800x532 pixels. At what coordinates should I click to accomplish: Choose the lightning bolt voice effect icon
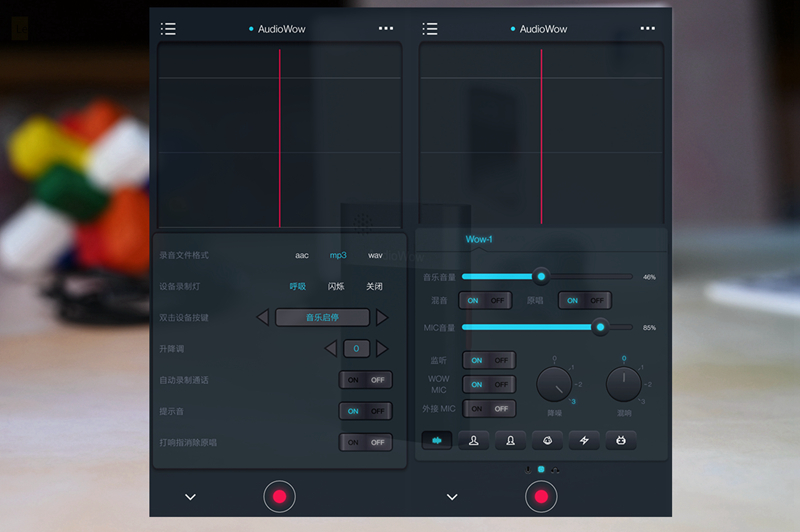point(584,440)
